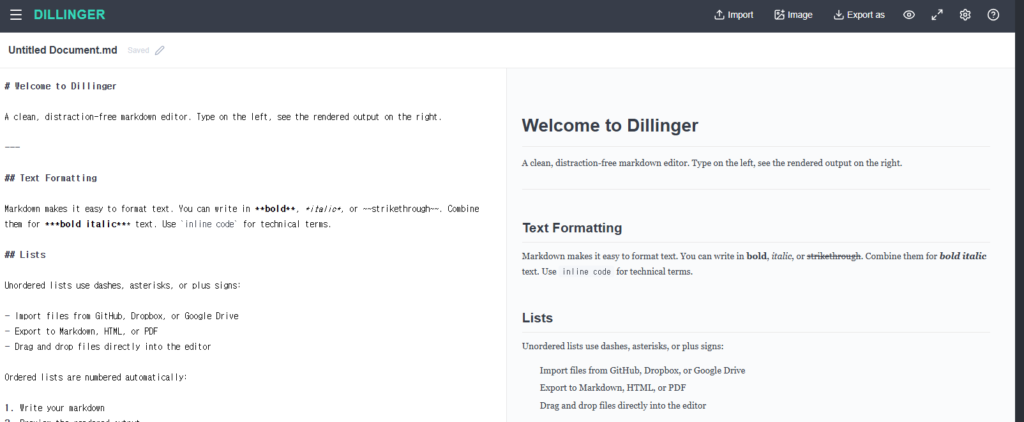The image size is (1024, 422).
Task: Rename document with the pencil icon
Action: pyautogui.click(x=160, y=50)
